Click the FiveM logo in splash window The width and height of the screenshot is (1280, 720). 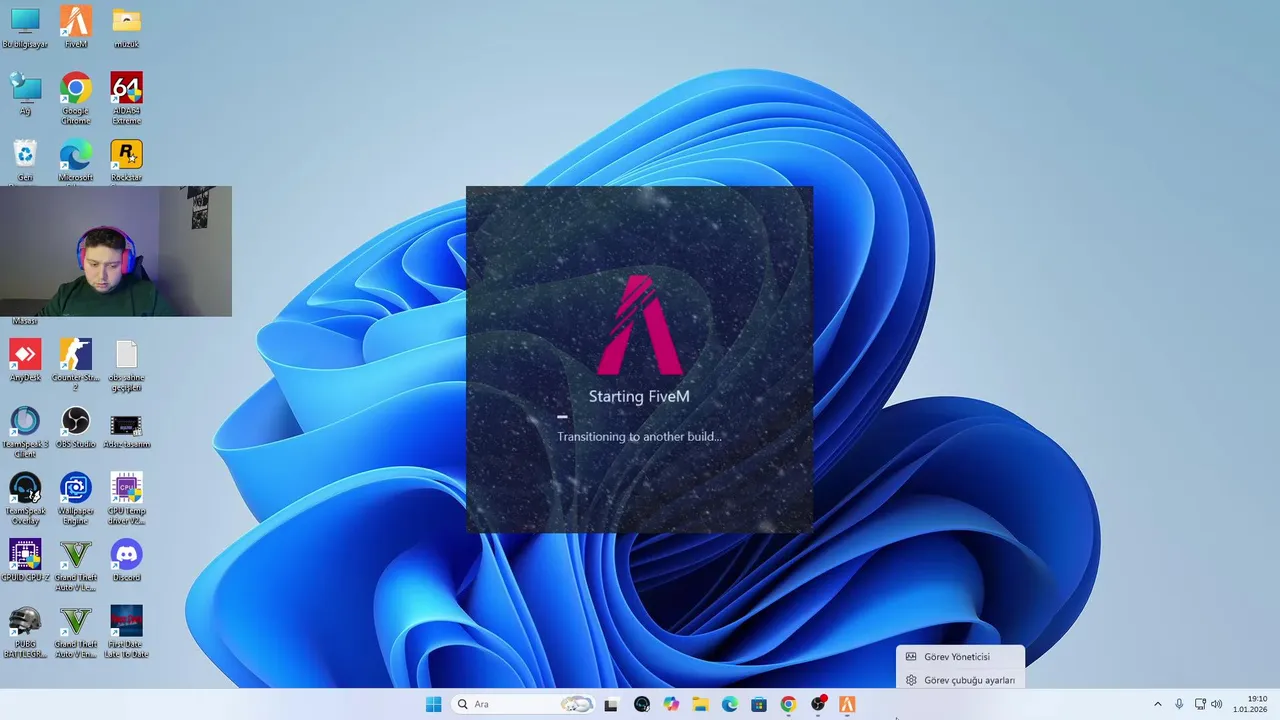coord(640,325)
